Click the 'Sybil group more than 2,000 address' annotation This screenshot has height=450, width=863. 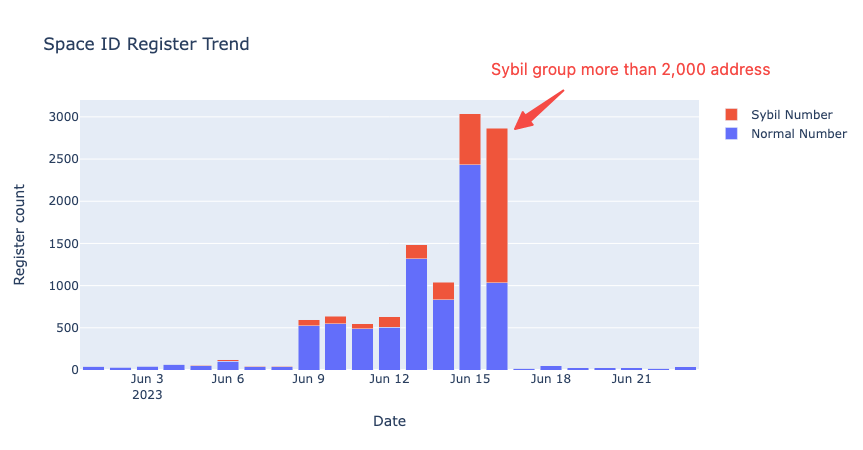pos(631,70)
